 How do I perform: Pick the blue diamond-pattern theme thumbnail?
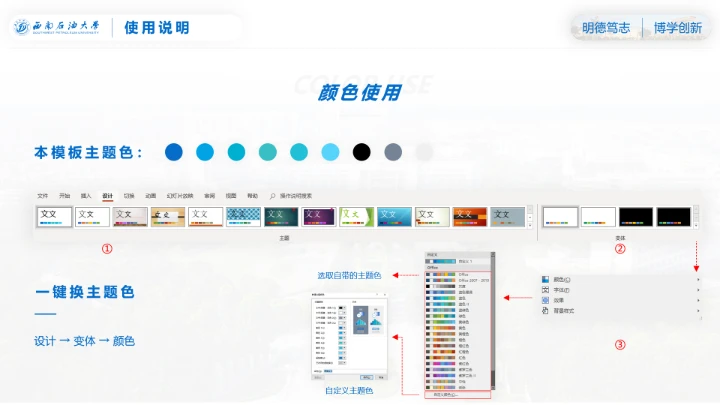click(243, 217)
